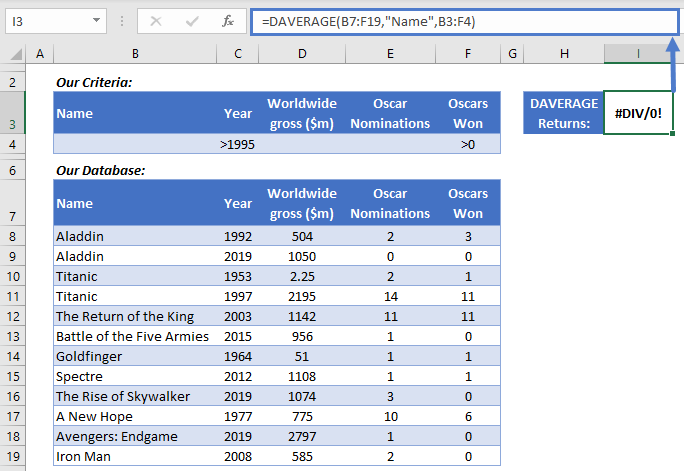Select column D header
This screenshot has width=684, height=471.
point(302,54)
